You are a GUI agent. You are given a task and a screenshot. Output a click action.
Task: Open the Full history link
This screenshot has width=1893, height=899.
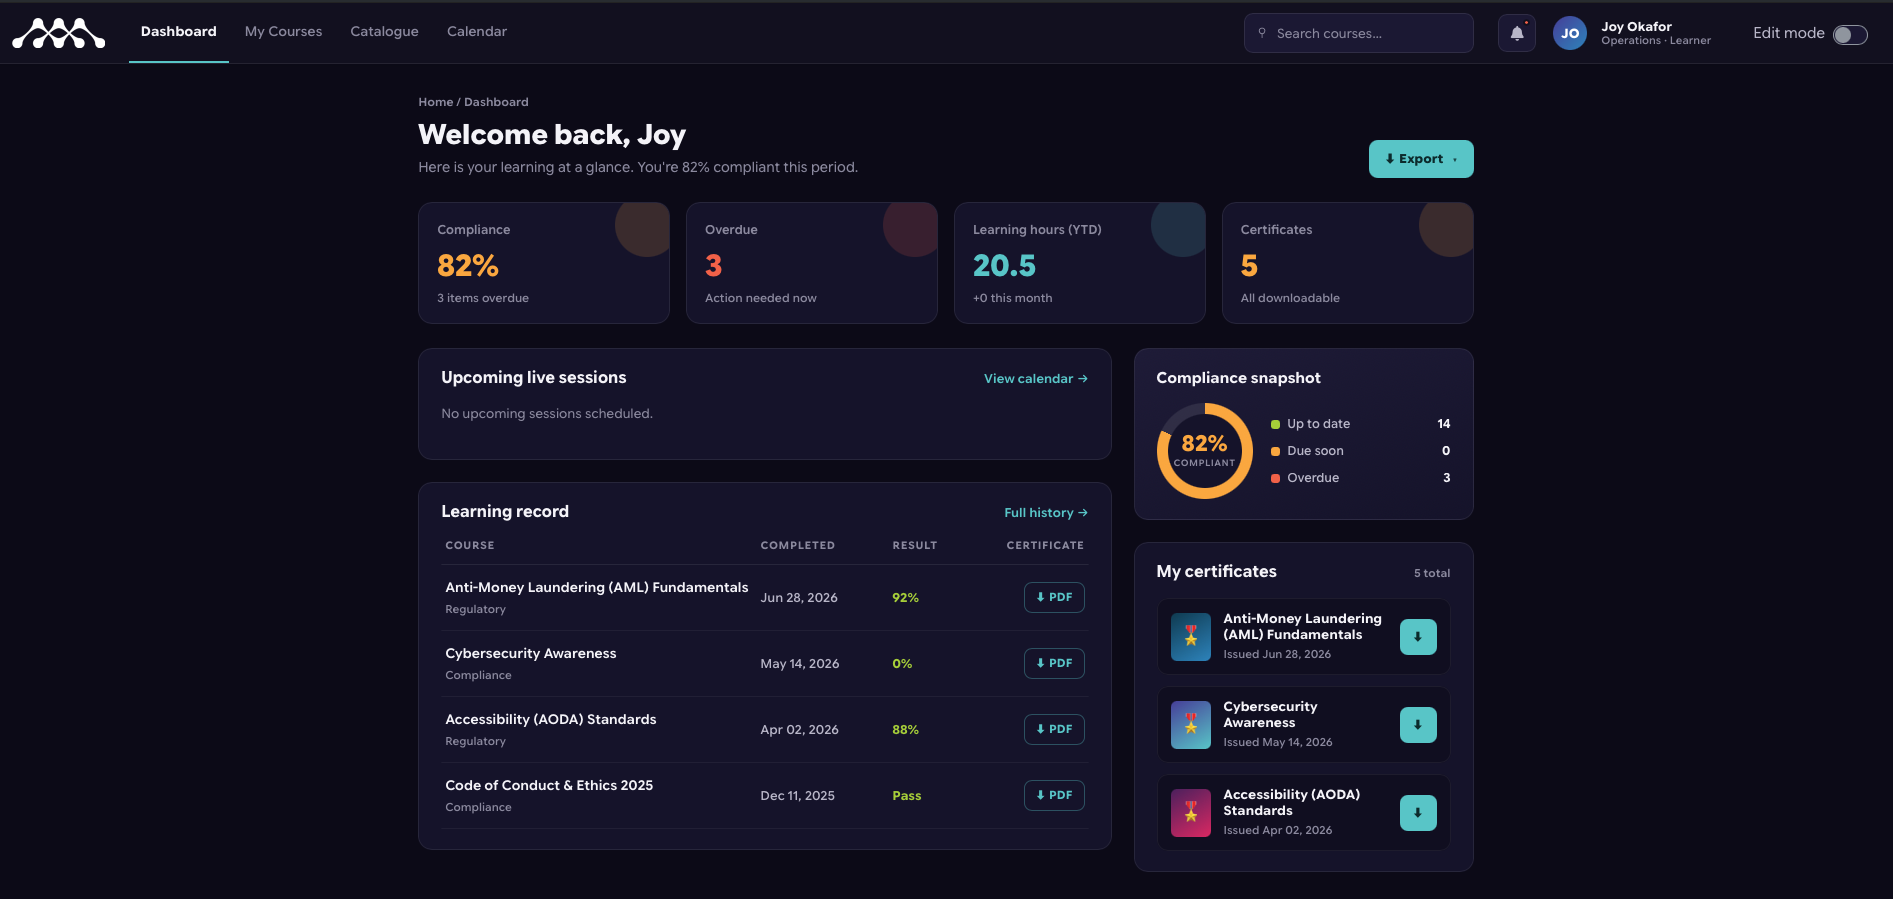tap(1046, 513)
